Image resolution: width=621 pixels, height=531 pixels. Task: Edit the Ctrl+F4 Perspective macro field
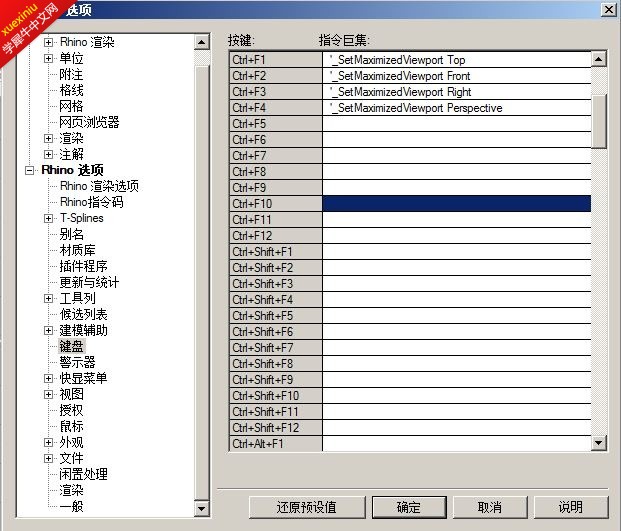pos(457,108)
